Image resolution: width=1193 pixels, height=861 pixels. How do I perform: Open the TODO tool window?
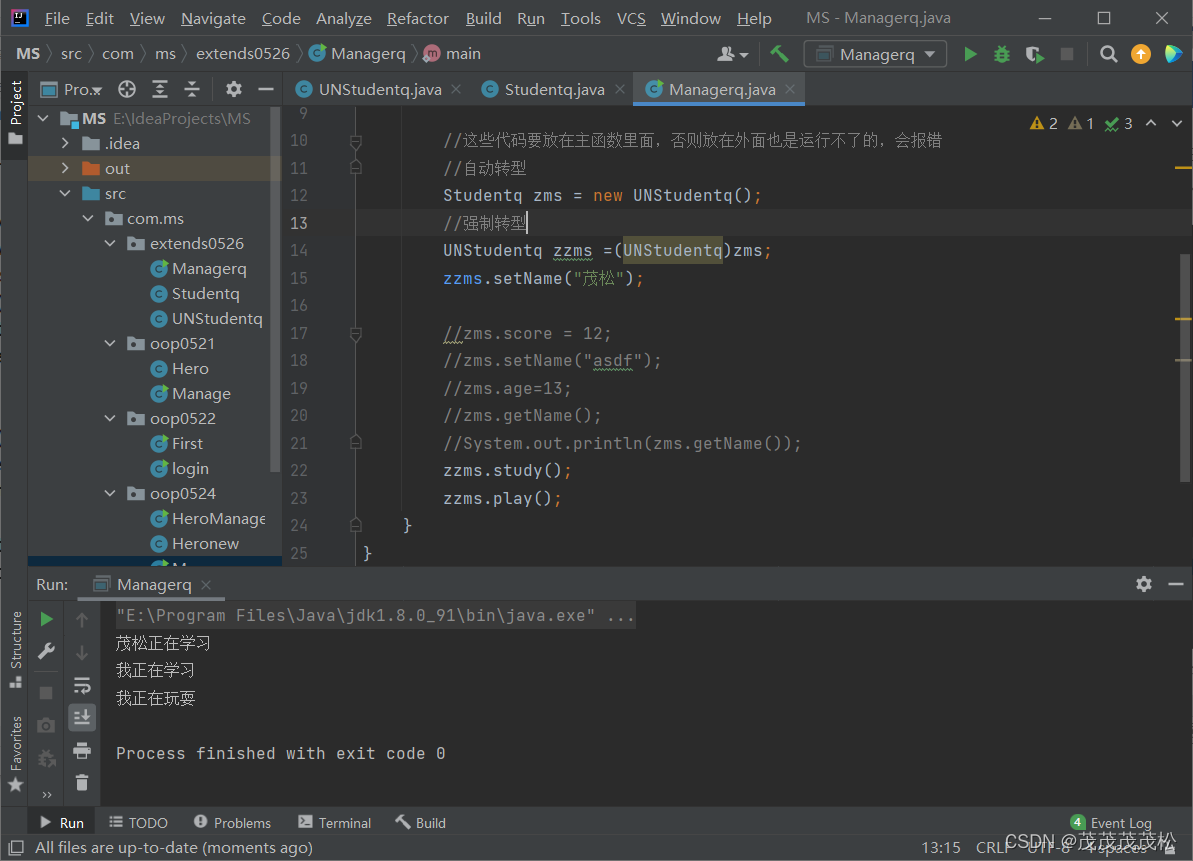(138, 822)
